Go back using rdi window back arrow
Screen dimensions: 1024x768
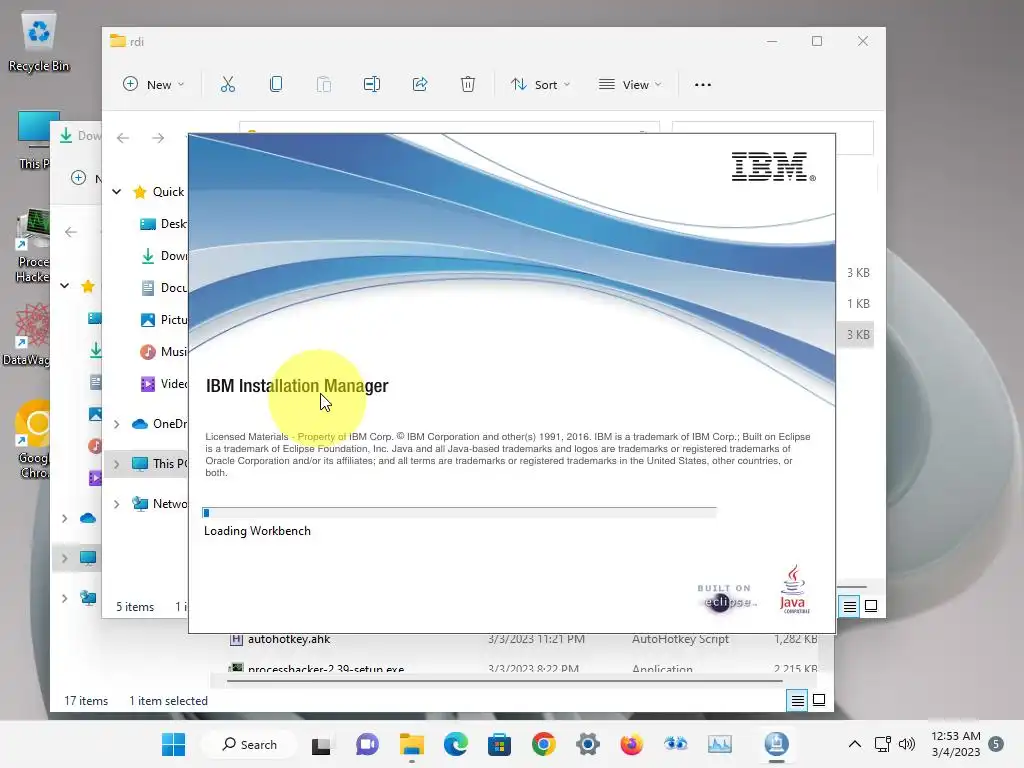click(123, 138)
